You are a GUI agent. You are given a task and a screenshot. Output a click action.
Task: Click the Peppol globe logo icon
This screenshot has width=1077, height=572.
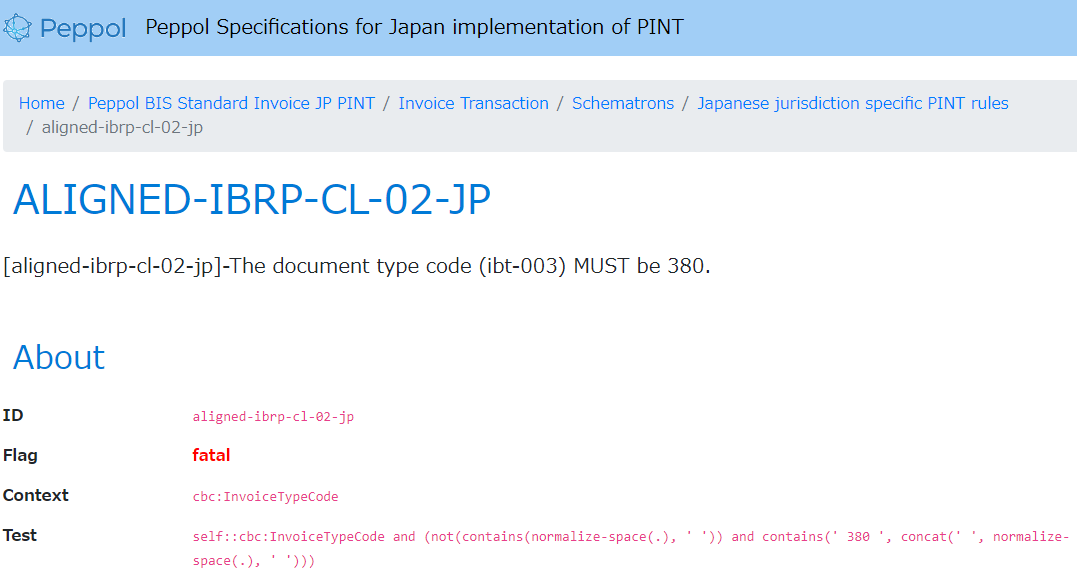(x=17, y=28)
